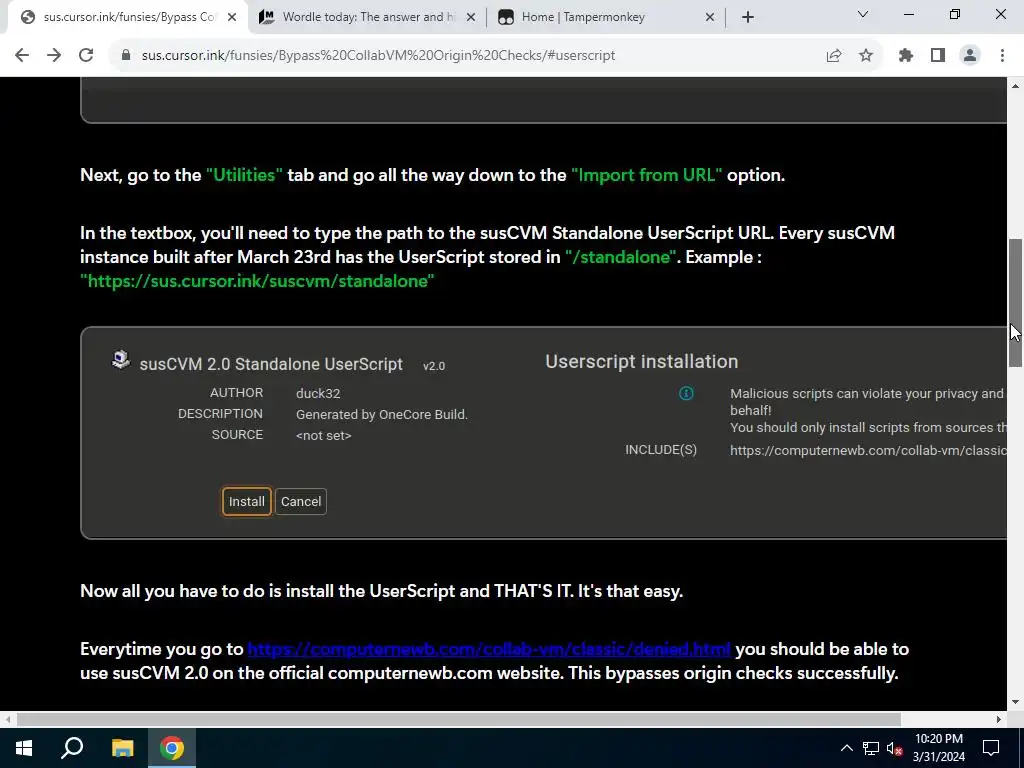
Task: Click the "/standalone" green text
Action: point(620,257)
